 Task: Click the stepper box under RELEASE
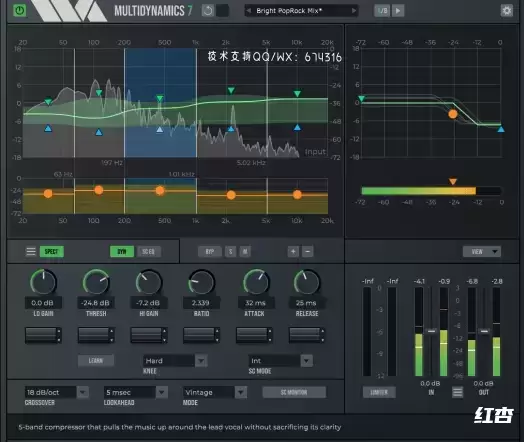pyautogui.click(x=307, y=335)
